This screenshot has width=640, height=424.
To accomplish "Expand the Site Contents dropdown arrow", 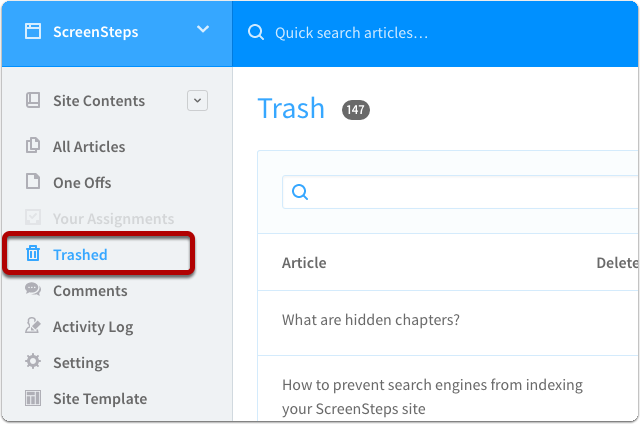I will point(198,100).
